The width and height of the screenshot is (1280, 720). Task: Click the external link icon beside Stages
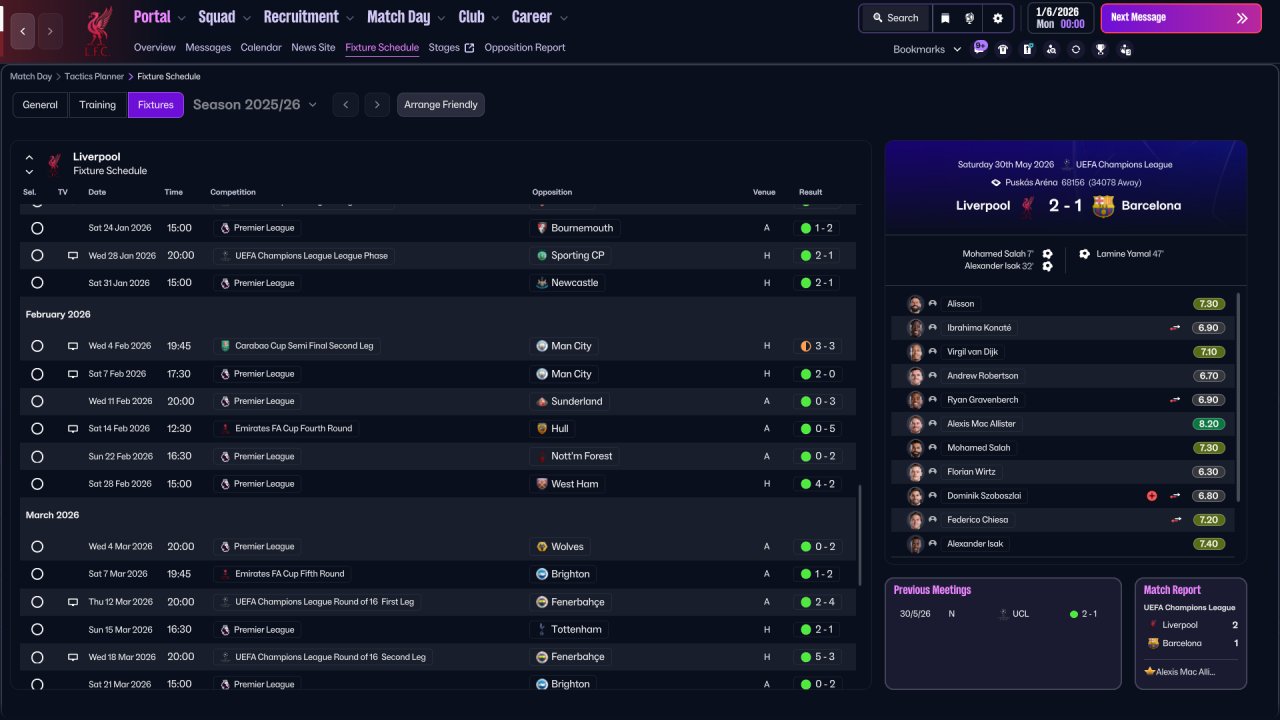click(x=469, y=48)
